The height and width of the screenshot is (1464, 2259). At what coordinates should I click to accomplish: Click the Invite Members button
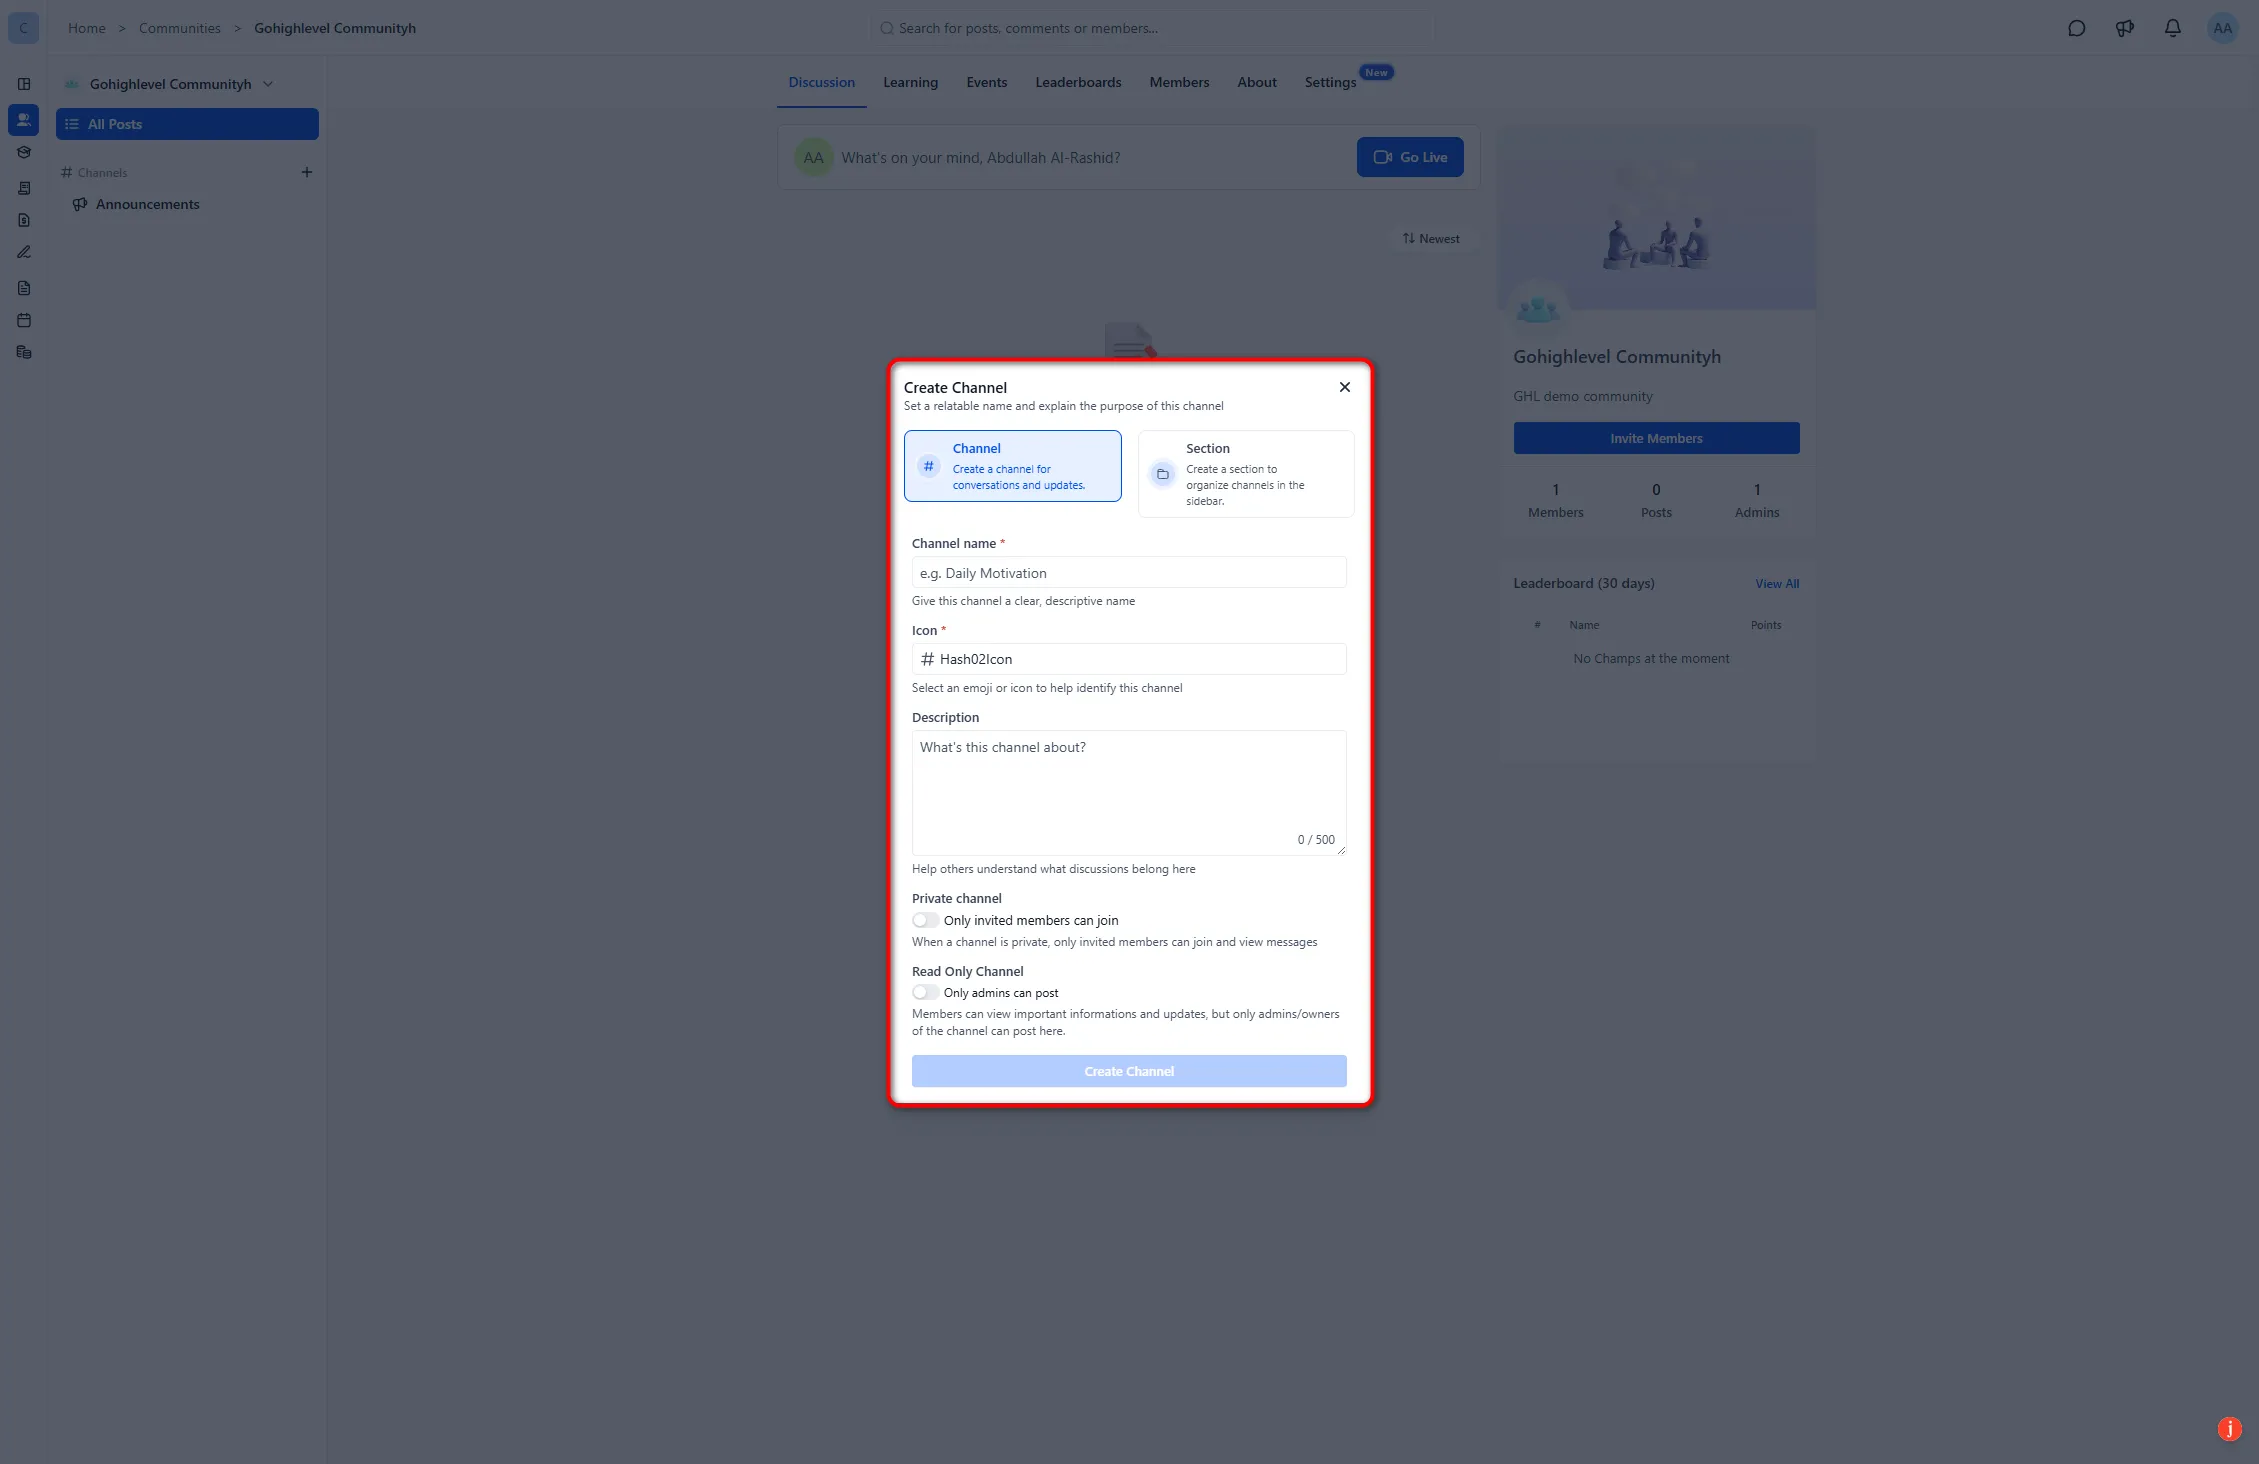coord(1656,438)
